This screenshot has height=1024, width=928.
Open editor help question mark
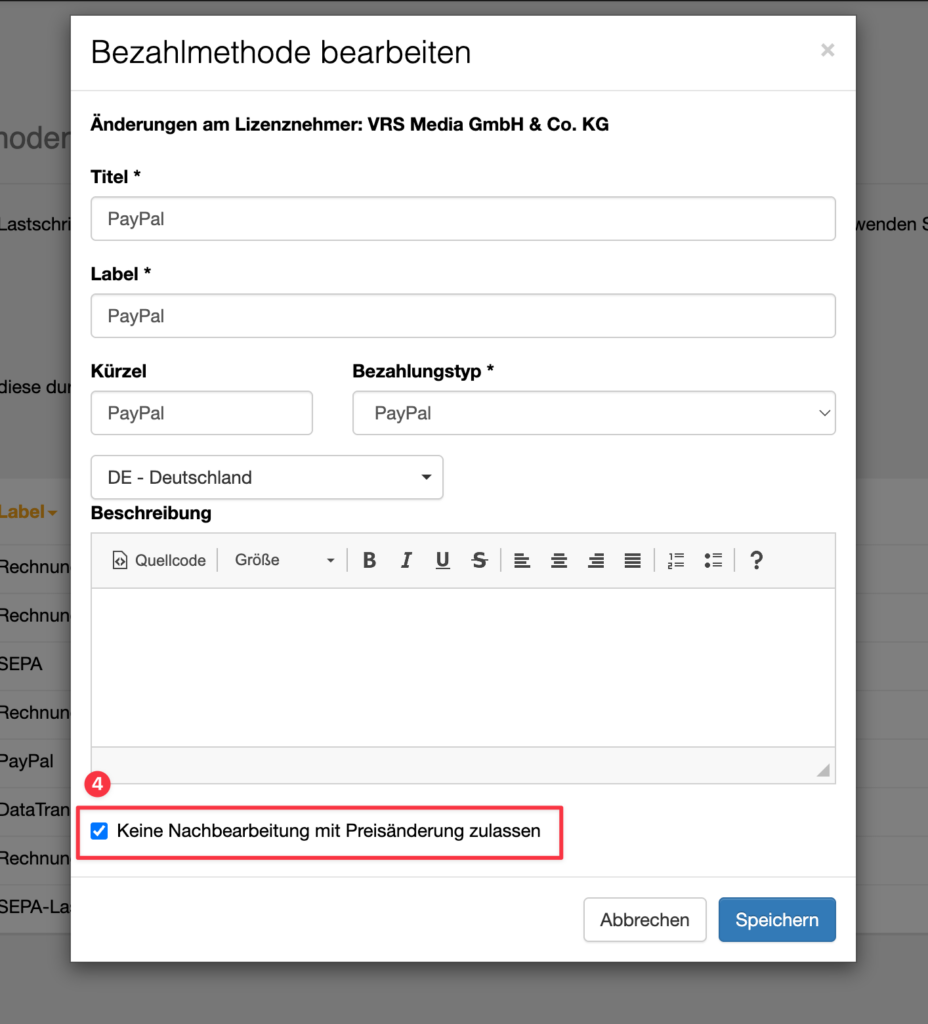[x=756, y=560]
